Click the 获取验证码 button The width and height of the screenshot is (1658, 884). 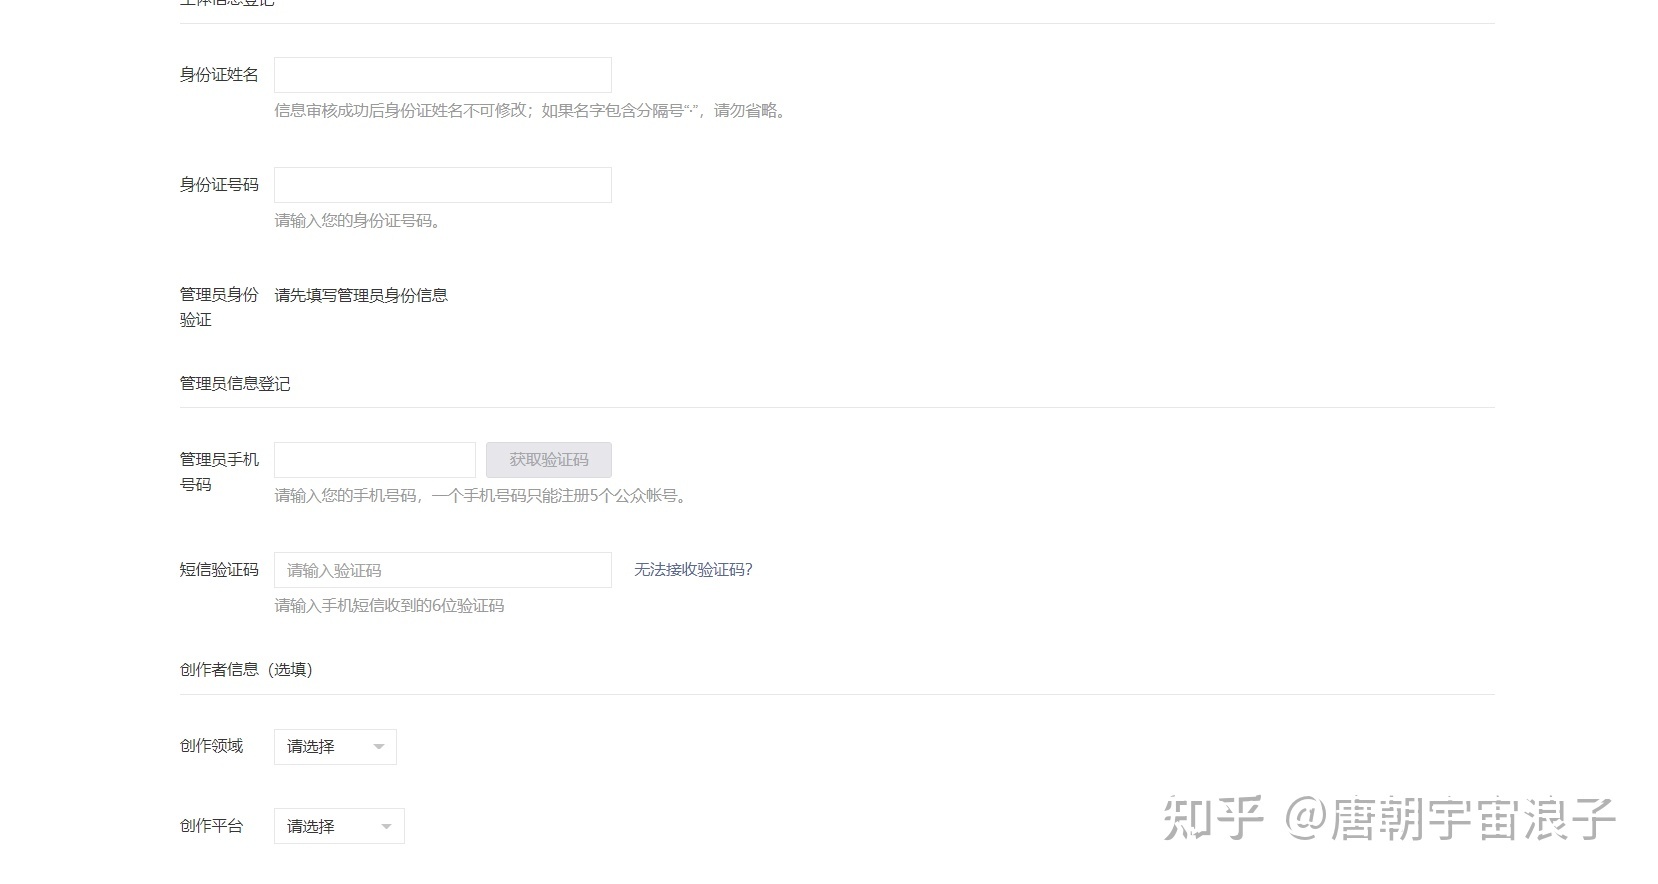click(549, 460)
